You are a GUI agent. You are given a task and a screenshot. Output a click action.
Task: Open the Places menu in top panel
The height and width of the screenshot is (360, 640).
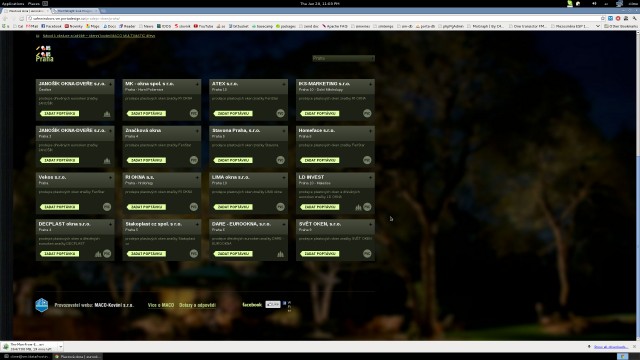coord(33,3)
